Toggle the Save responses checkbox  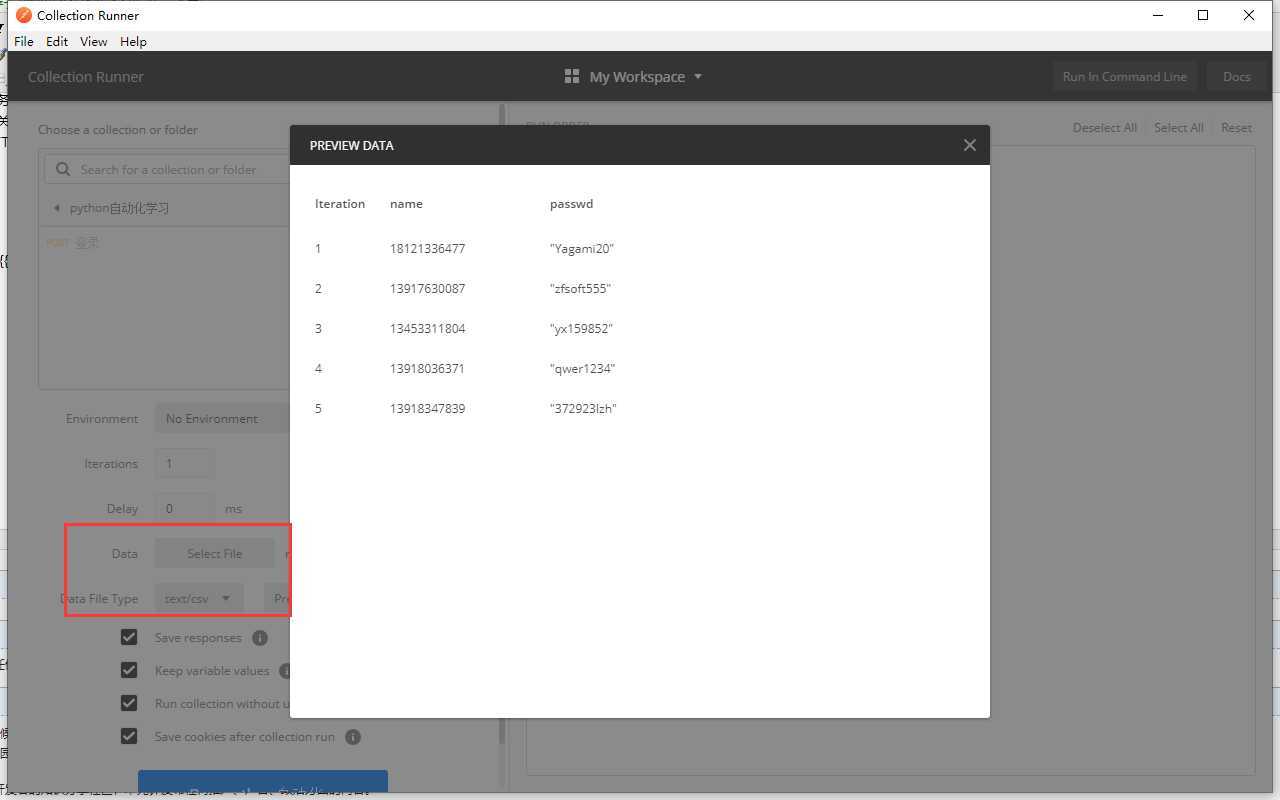[x=129, y=637]
